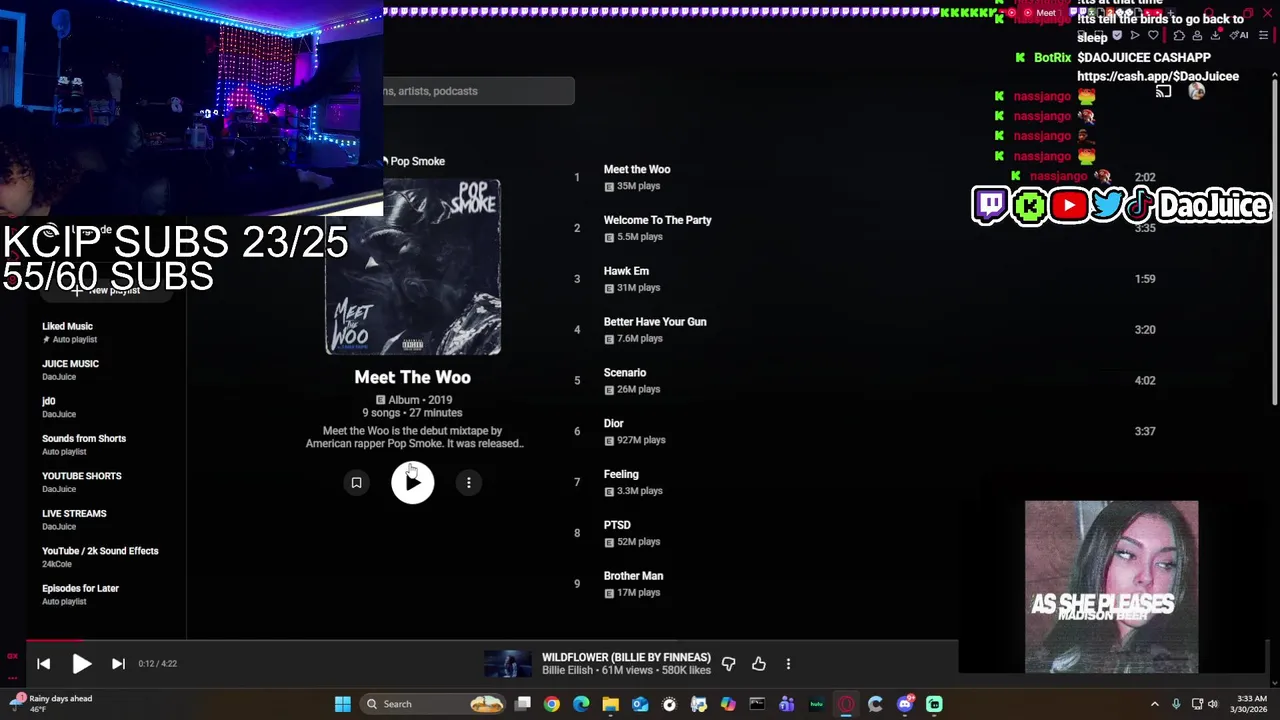This screenshot has height=720, width=1280.
Task: Open Task View on taskbar
Action: tap(523, 704)
